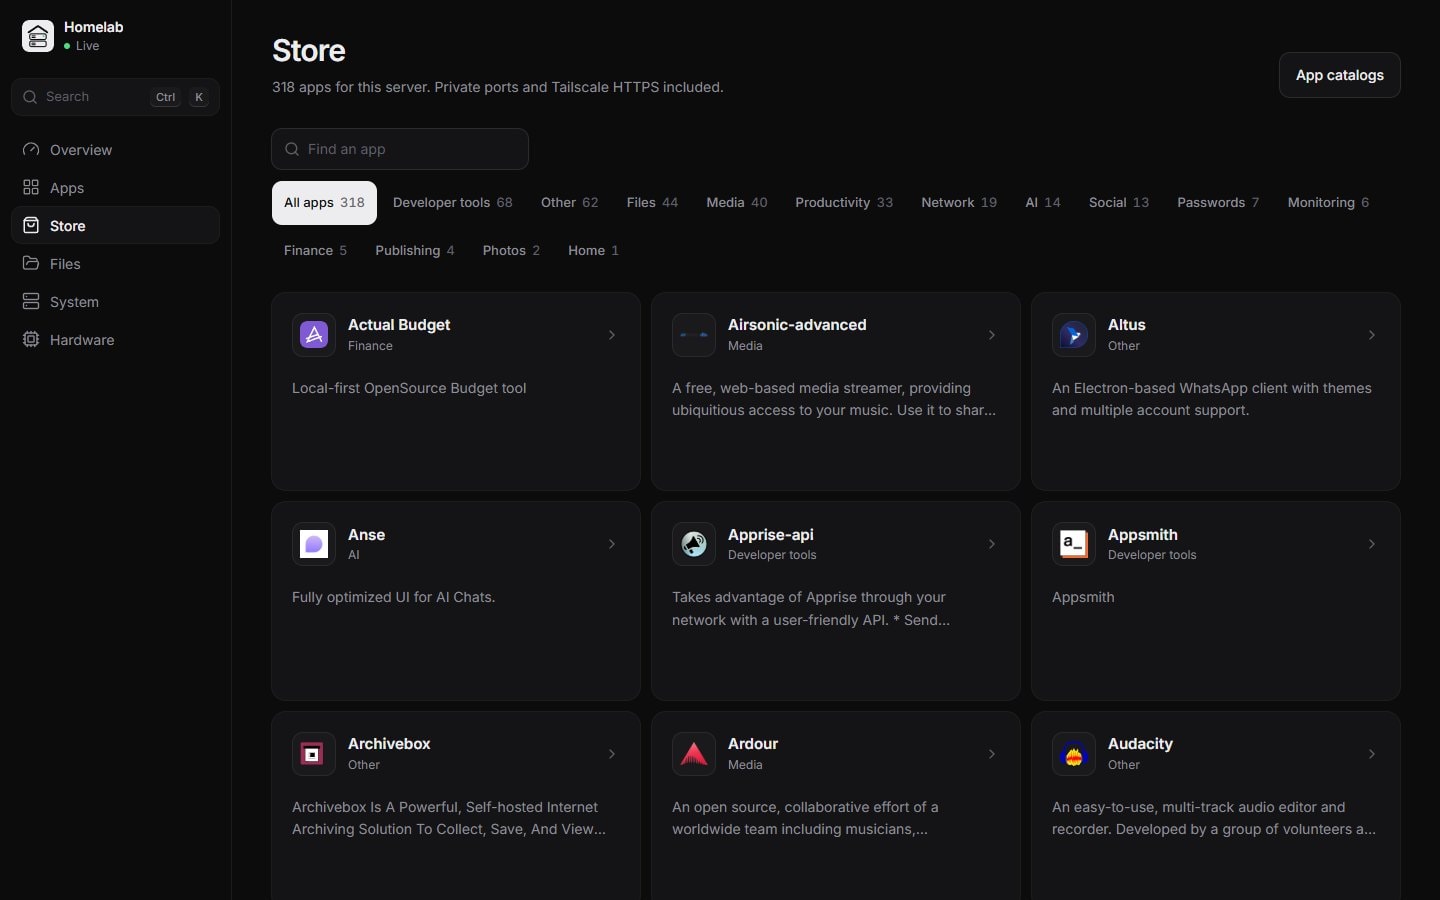The width and height of the screenshot is (1440, 900).
Task: Filter by AI category tab
Action: pyautogui.click(x=1043, y=203)
